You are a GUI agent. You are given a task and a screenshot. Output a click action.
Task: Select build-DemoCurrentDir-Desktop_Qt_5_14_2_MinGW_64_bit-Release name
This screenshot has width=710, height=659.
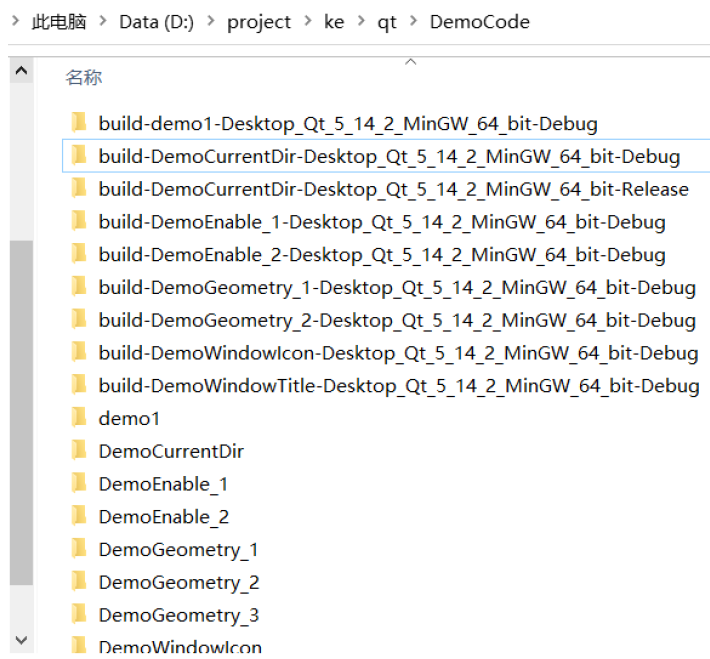(x=394, y=189)
